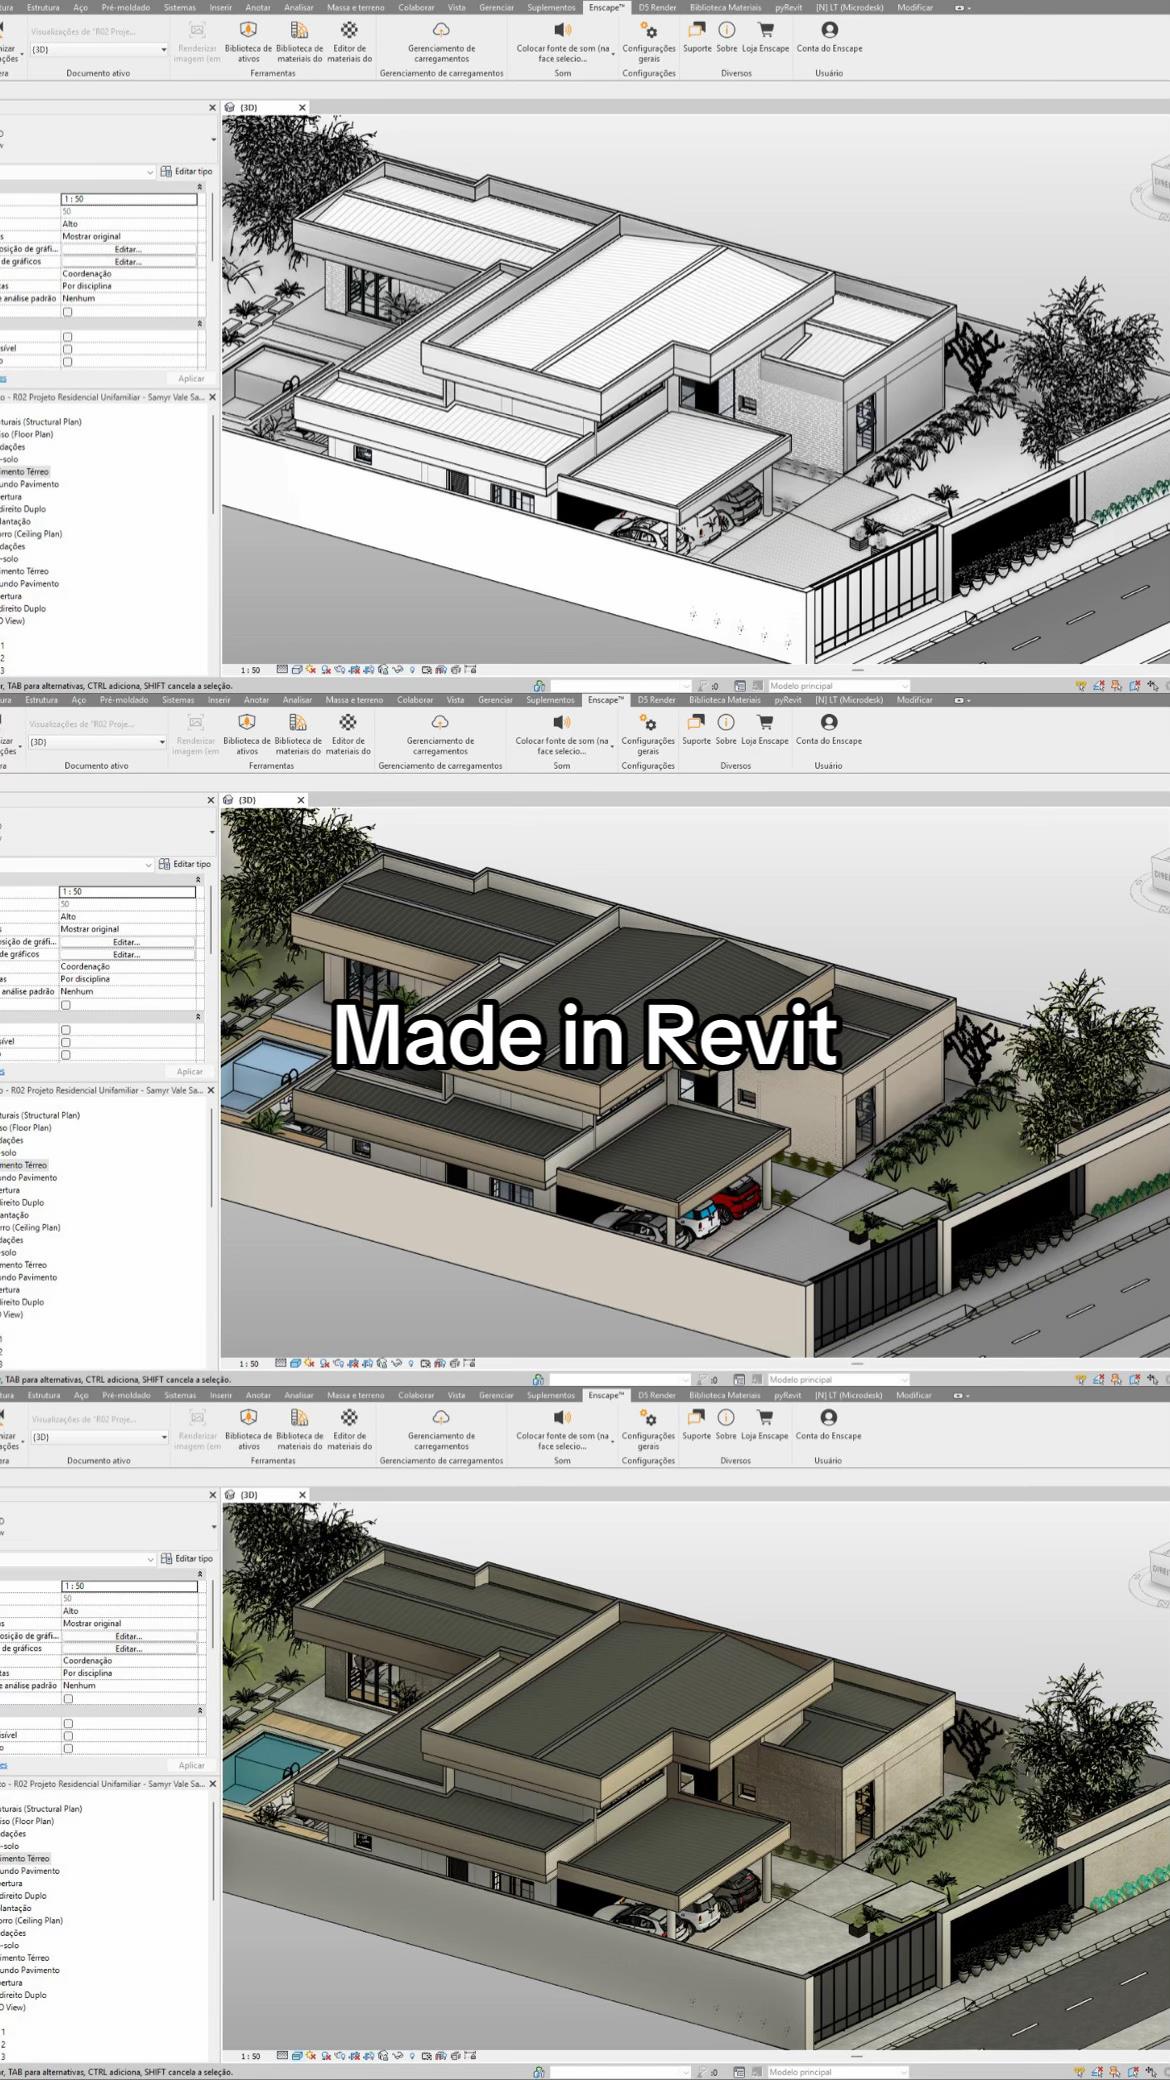Click the Sun Path icon under the textured-render view
This screenshot has height=2080, width=1170.
tap(310, 2056)
